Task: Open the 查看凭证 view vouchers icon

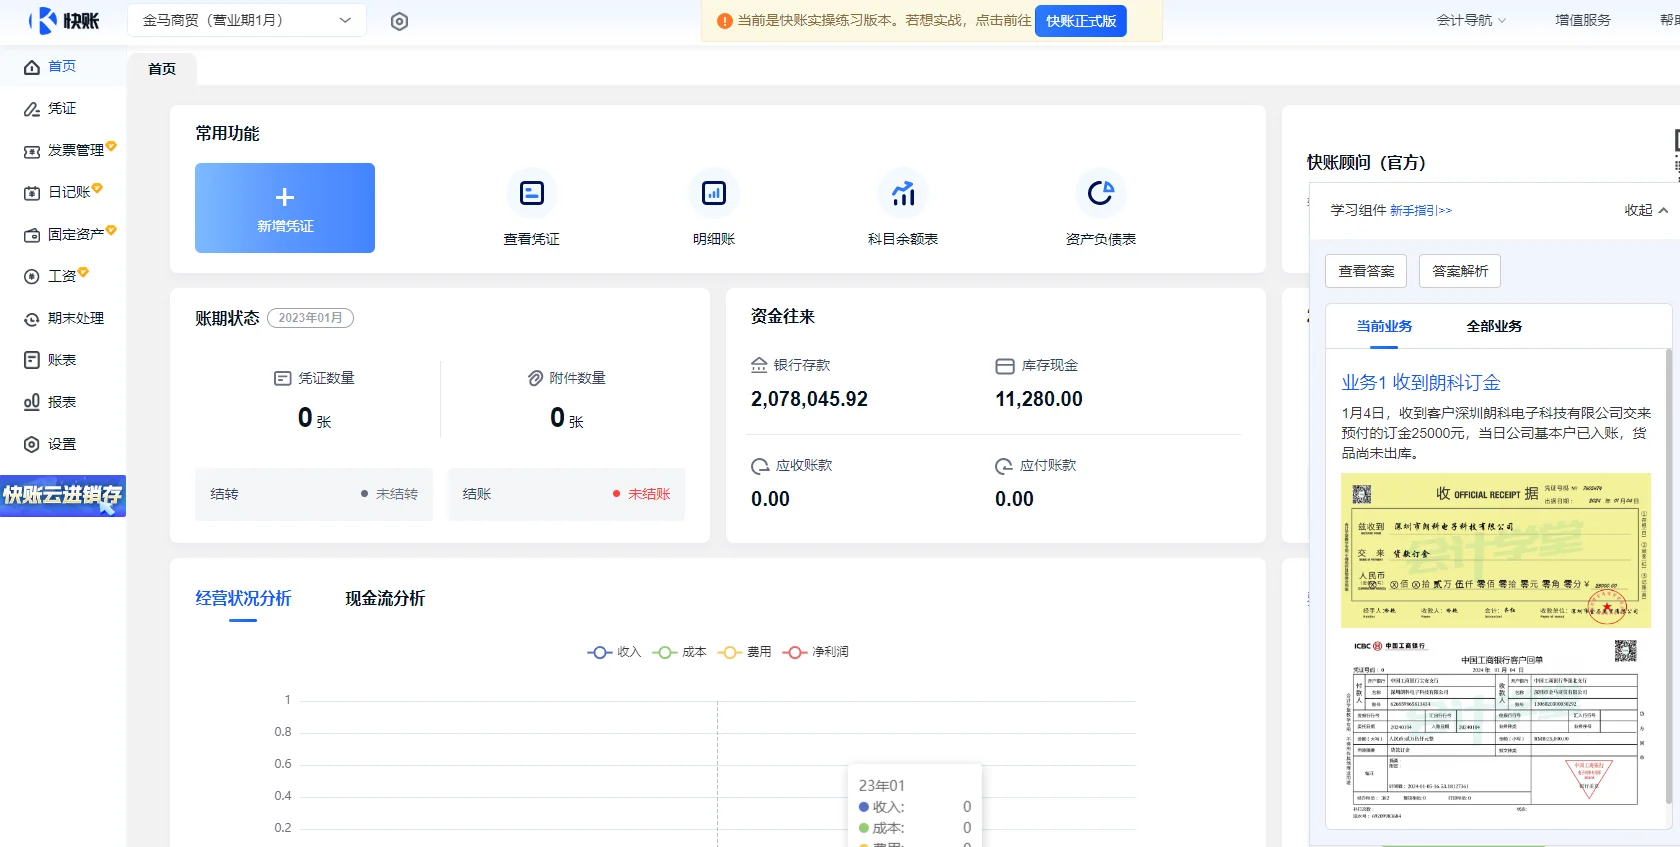Action: pyautogui.click(x=532, y=193)
